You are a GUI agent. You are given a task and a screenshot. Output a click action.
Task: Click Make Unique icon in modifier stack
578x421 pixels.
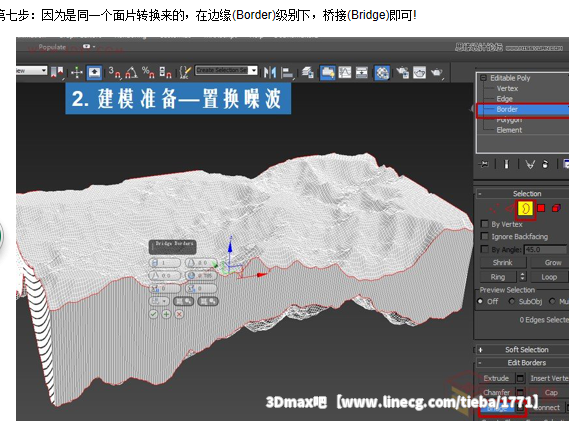coord(530,164)
